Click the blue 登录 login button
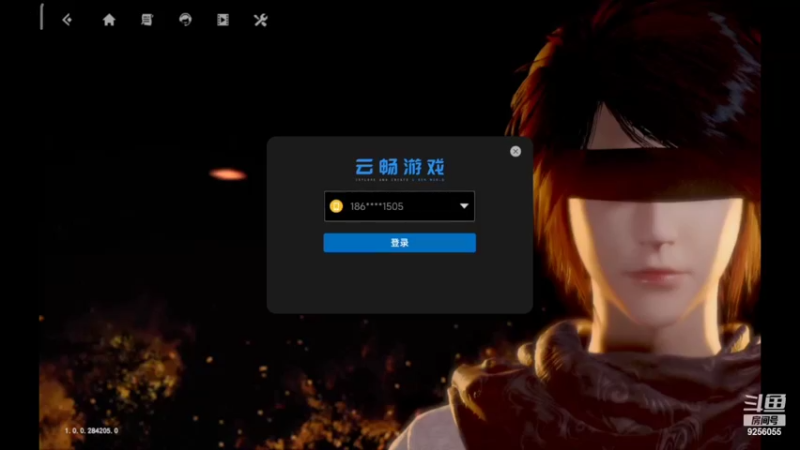800x450 pixels. point(399,243)
